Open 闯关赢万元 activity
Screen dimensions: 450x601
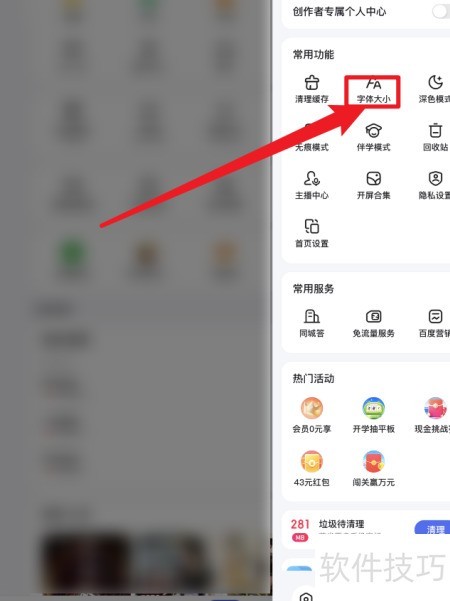373,469
